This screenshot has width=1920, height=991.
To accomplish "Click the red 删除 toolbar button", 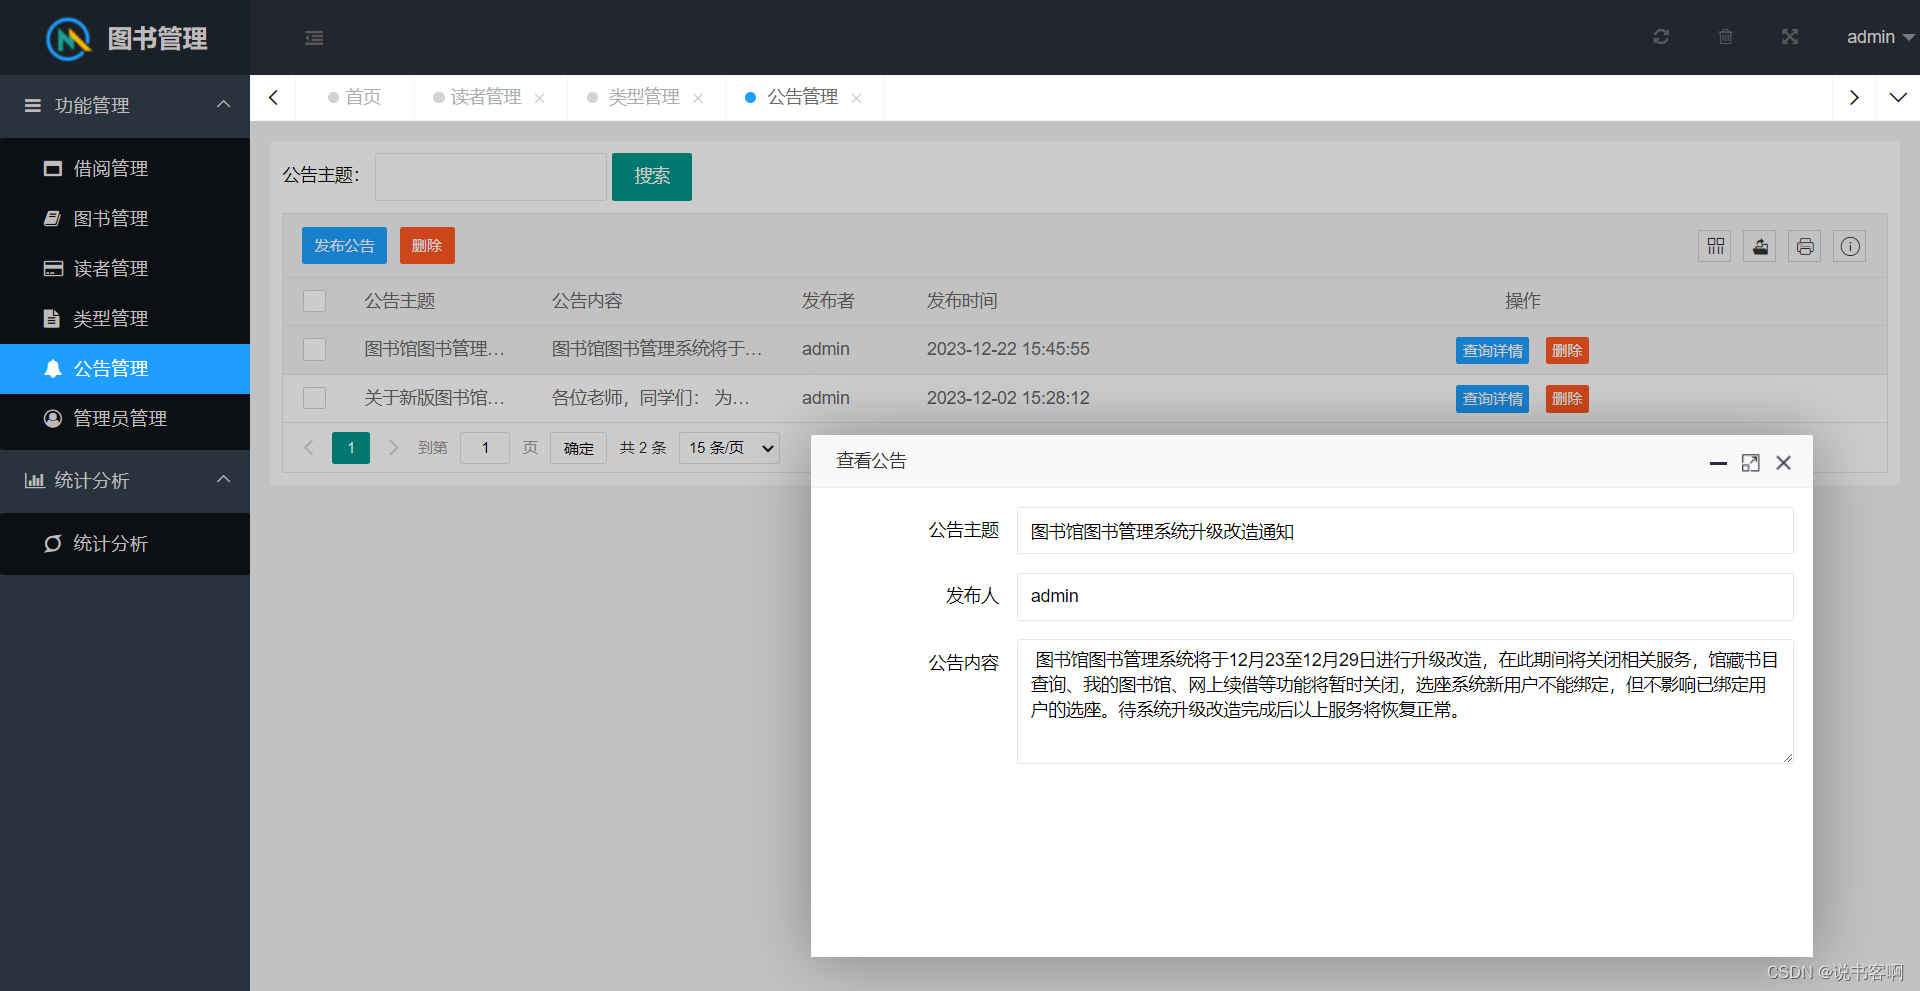I will coord(427,246).
